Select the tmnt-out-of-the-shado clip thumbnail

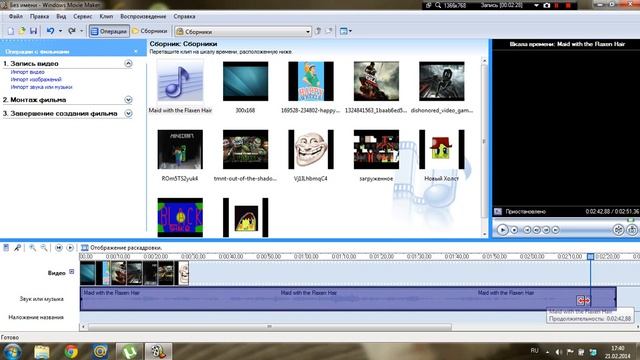click(245, 149)
